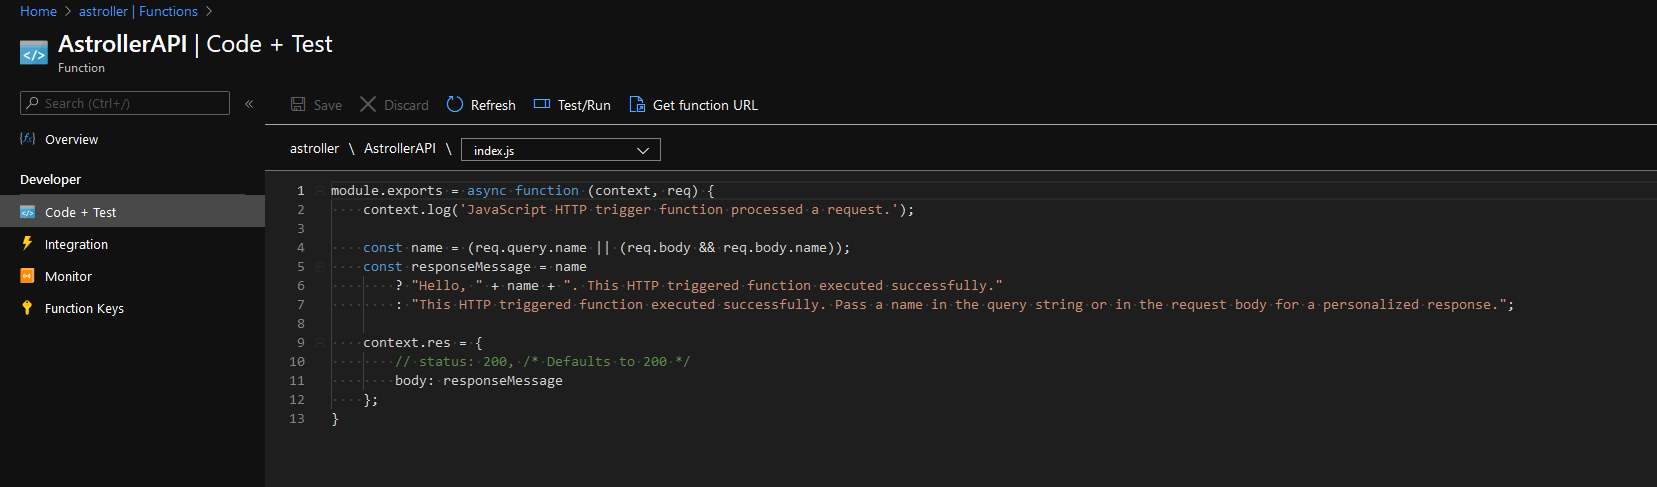Viewport: 1657px width, 487px height.
Task: Fold the responseMessage block at line 5
Action: tap(320, 267)
